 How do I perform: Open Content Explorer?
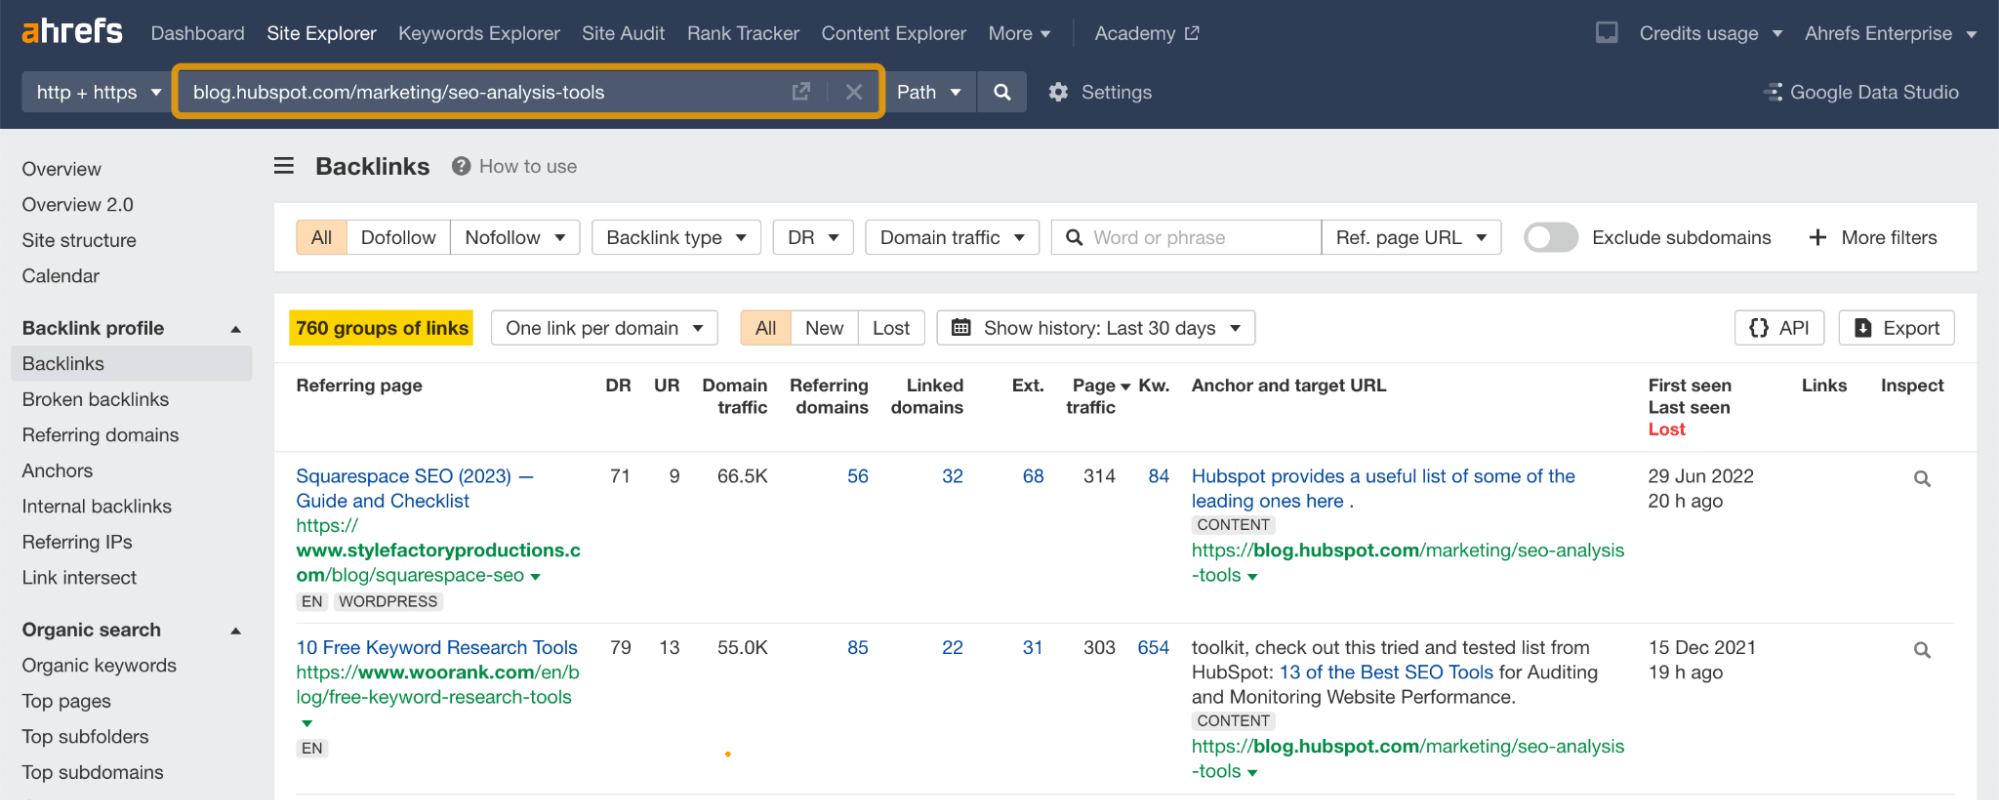894,33
